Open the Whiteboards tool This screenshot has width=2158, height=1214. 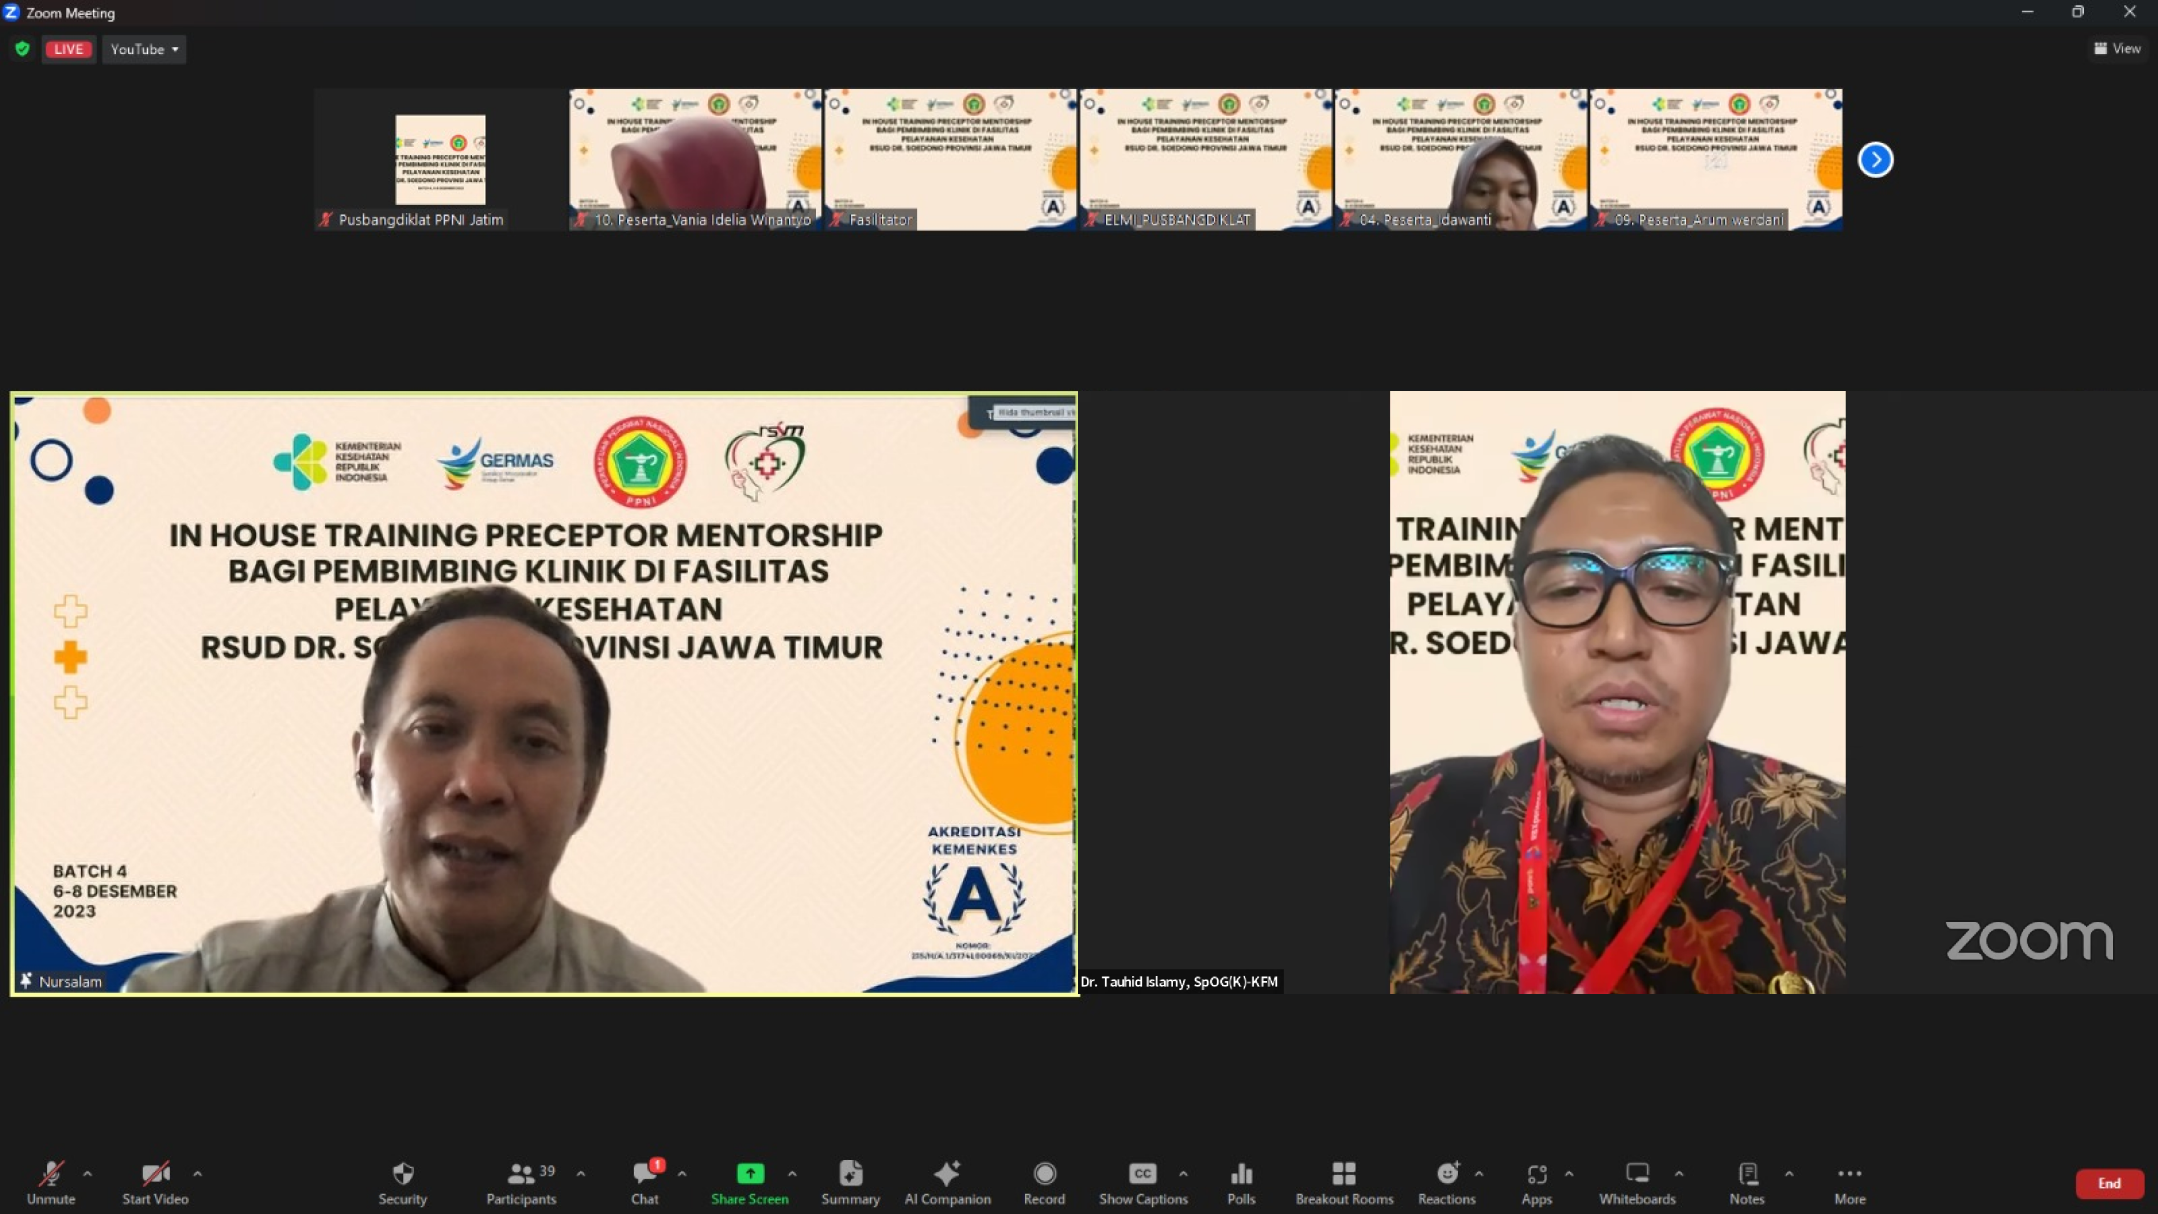[1636, 1182]
